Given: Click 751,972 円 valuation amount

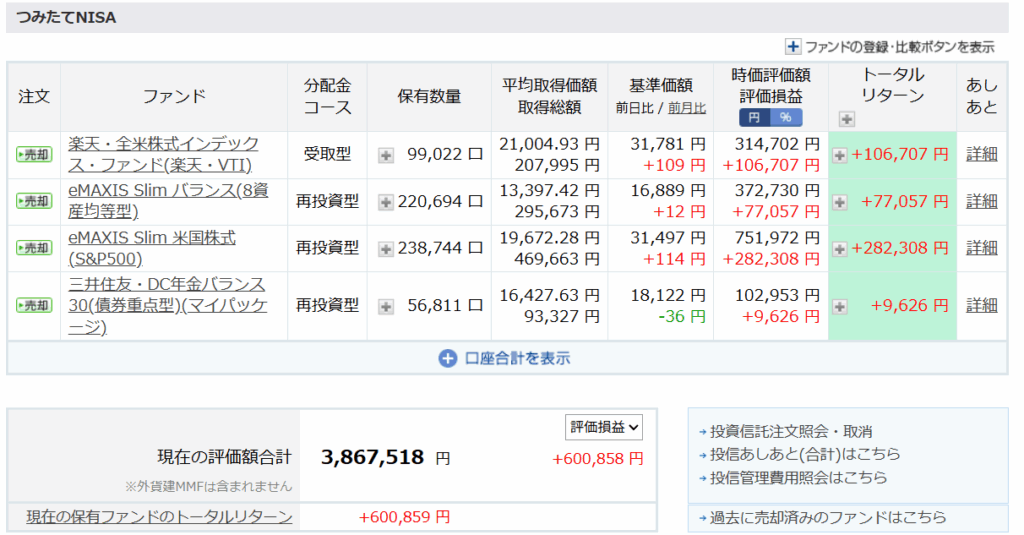Looking at the screenshot, I should (x=776, y=238).
